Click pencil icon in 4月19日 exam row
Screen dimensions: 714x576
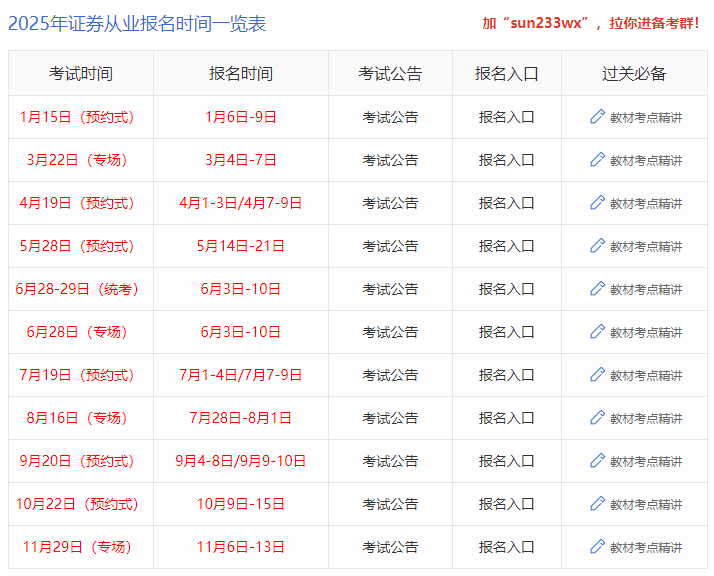coord(598,203)
